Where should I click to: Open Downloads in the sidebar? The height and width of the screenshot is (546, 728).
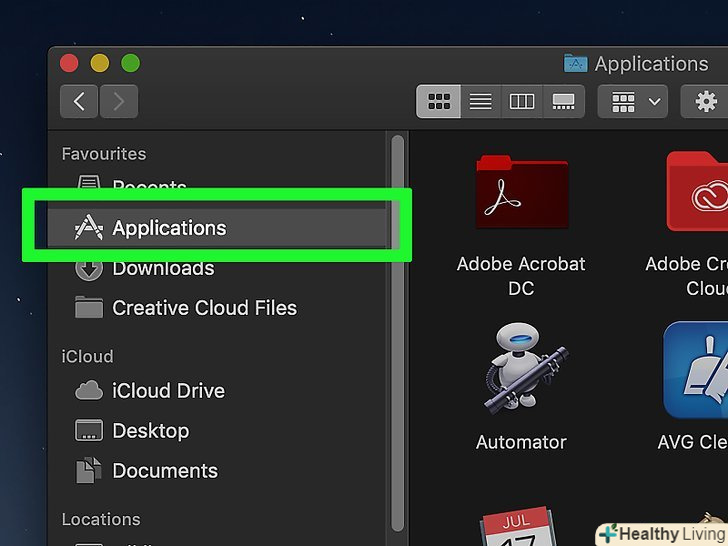[217, 268]
